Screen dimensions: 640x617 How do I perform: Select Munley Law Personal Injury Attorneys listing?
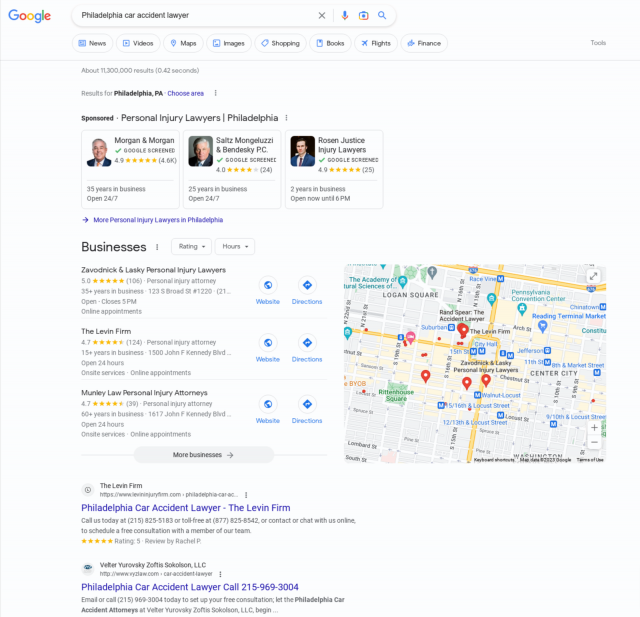(x=144, y=393)
